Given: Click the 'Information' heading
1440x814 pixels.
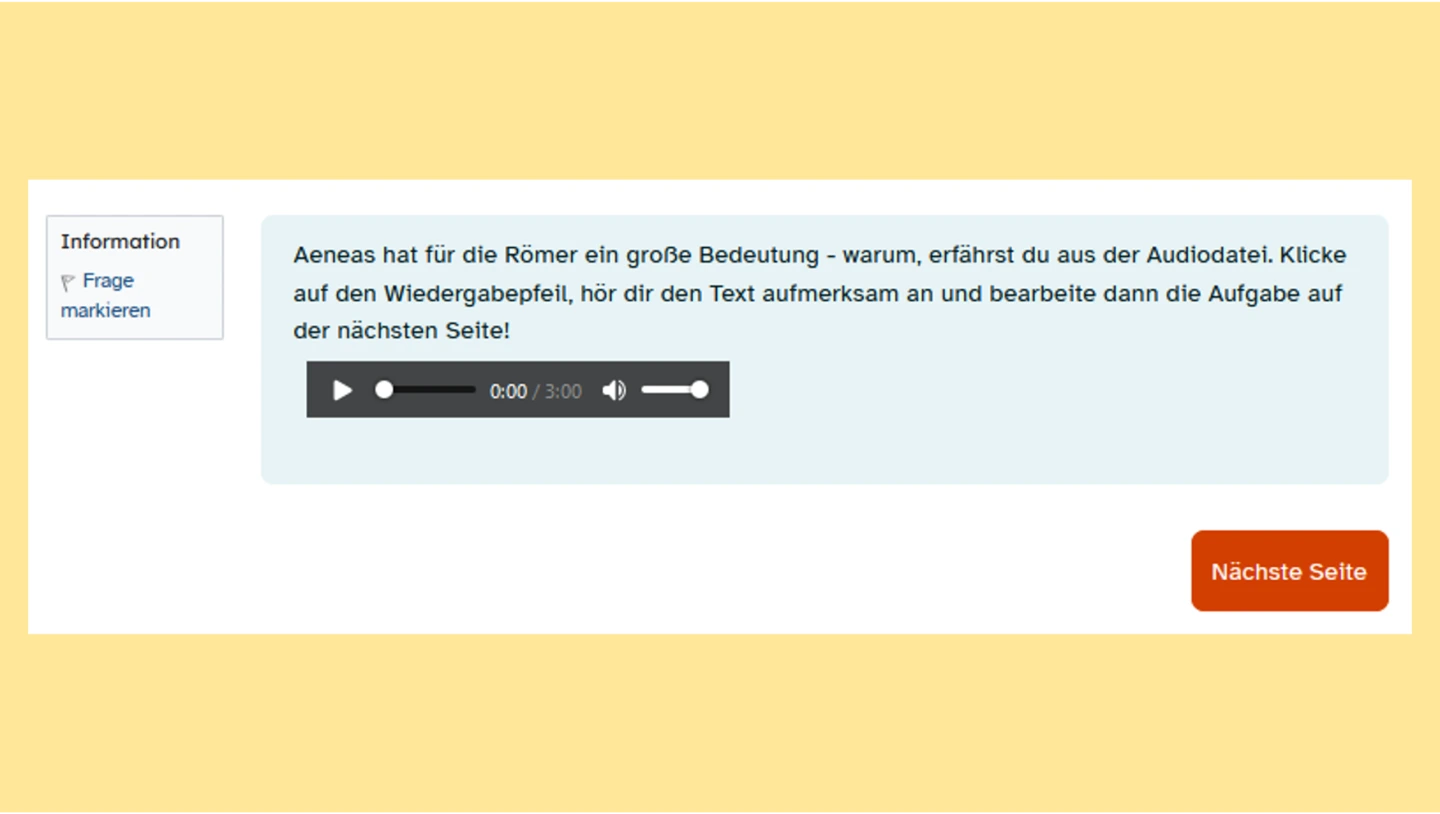Looking at the screenshot, I should (x=120, y=241).
